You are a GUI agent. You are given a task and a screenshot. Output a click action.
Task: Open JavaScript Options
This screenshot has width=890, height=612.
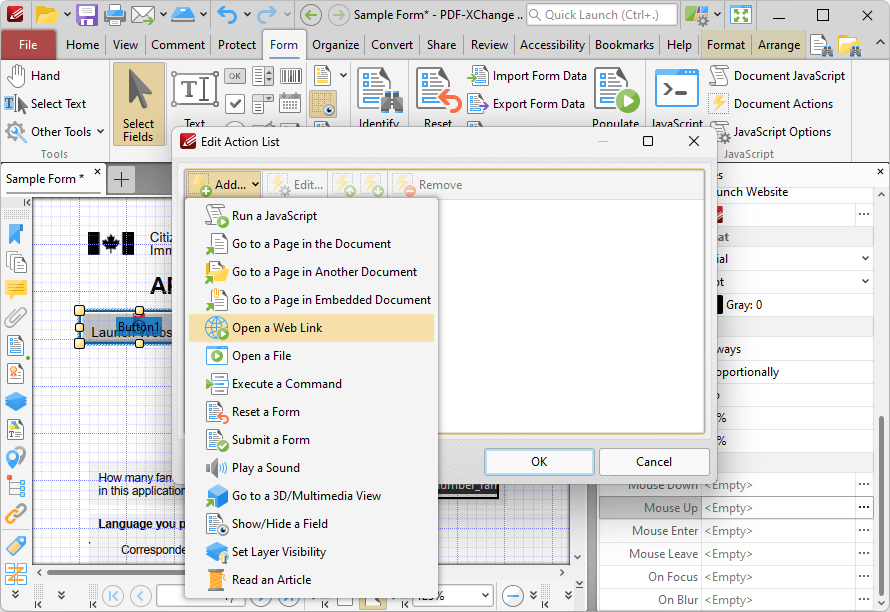(770, 132)
